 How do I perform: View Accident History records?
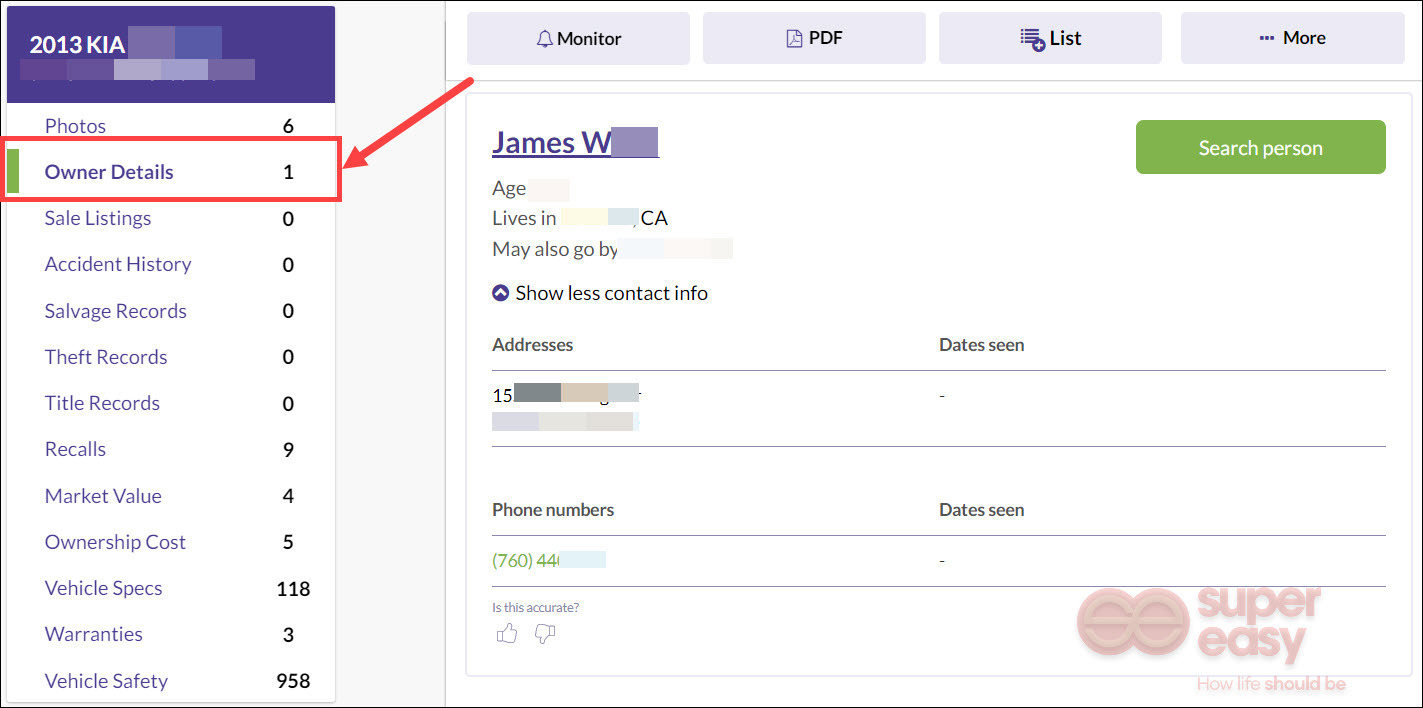point(118,264)
